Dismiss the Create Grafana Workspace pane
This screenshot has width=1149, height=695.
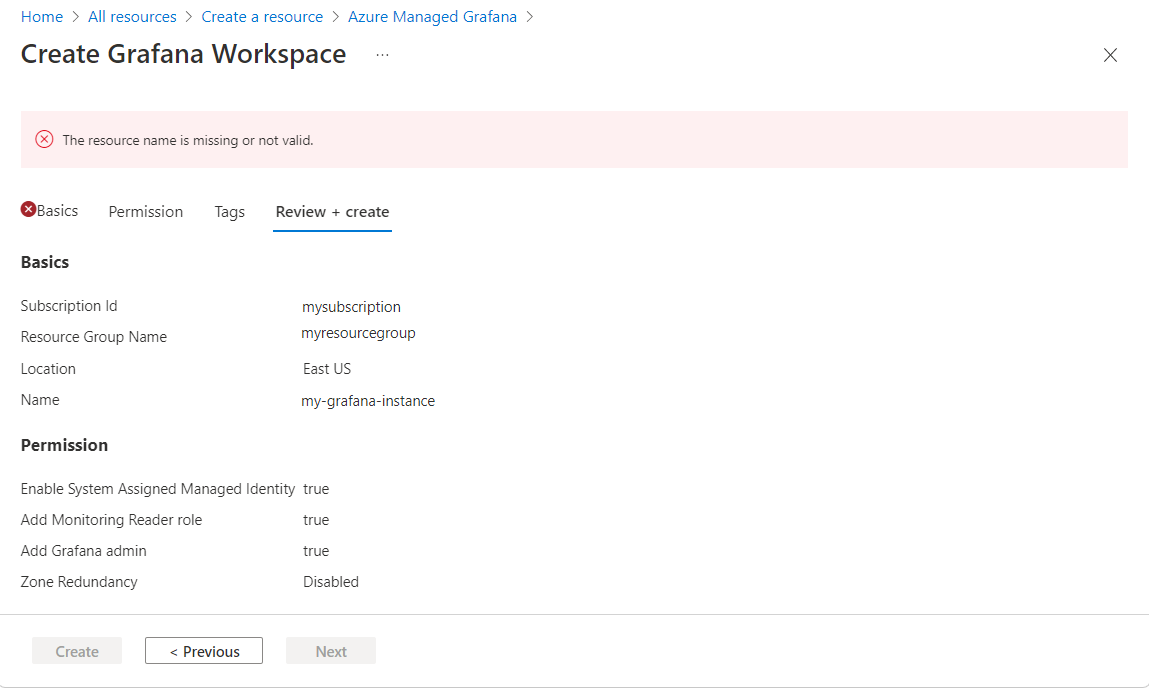click(1110, 55)
